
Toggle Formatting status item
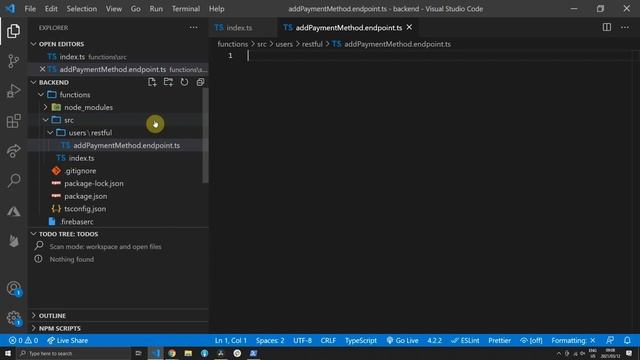[573, 340]
